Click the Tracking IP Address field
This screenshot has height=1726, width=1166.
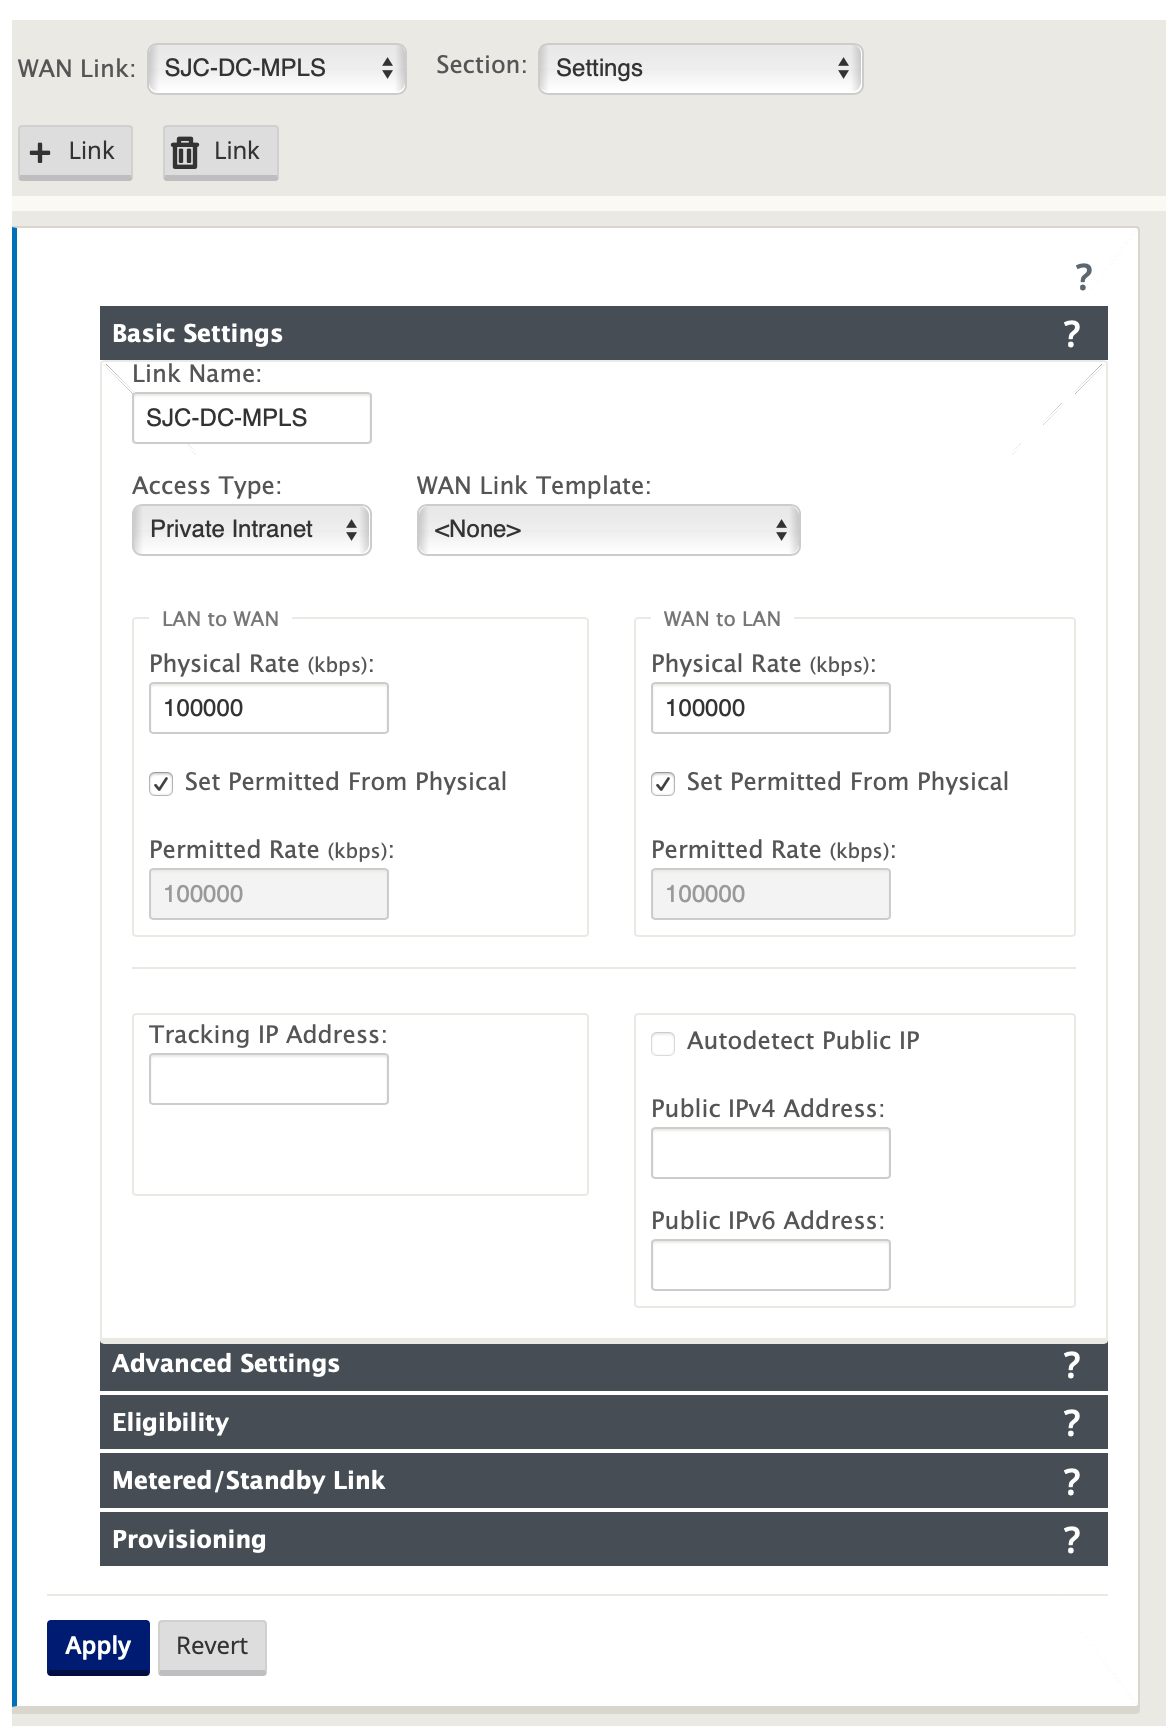coord(269,1079)
